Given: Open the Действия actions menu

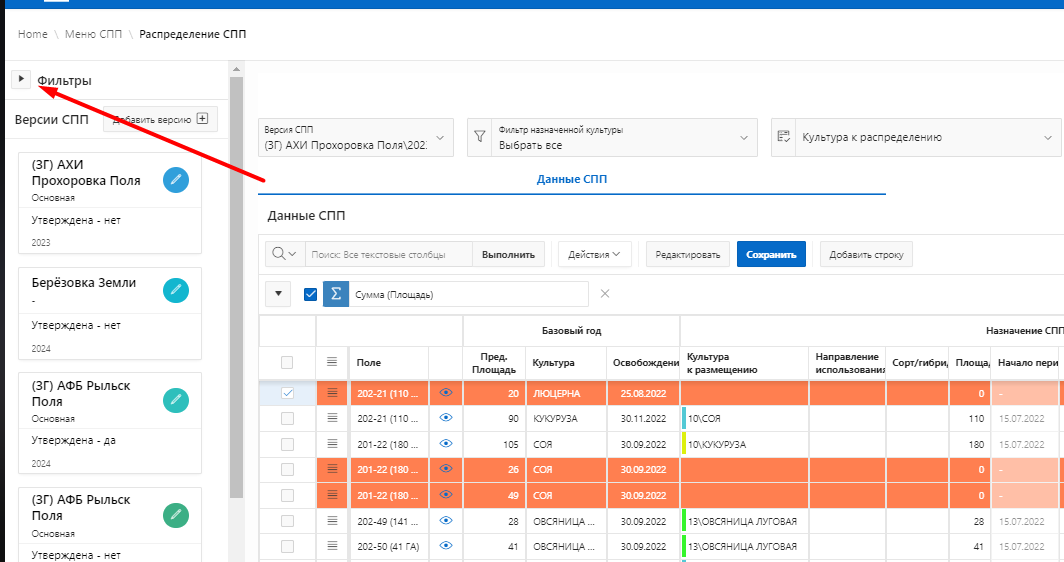Looking at the screenshot, I should pos(594,254).
